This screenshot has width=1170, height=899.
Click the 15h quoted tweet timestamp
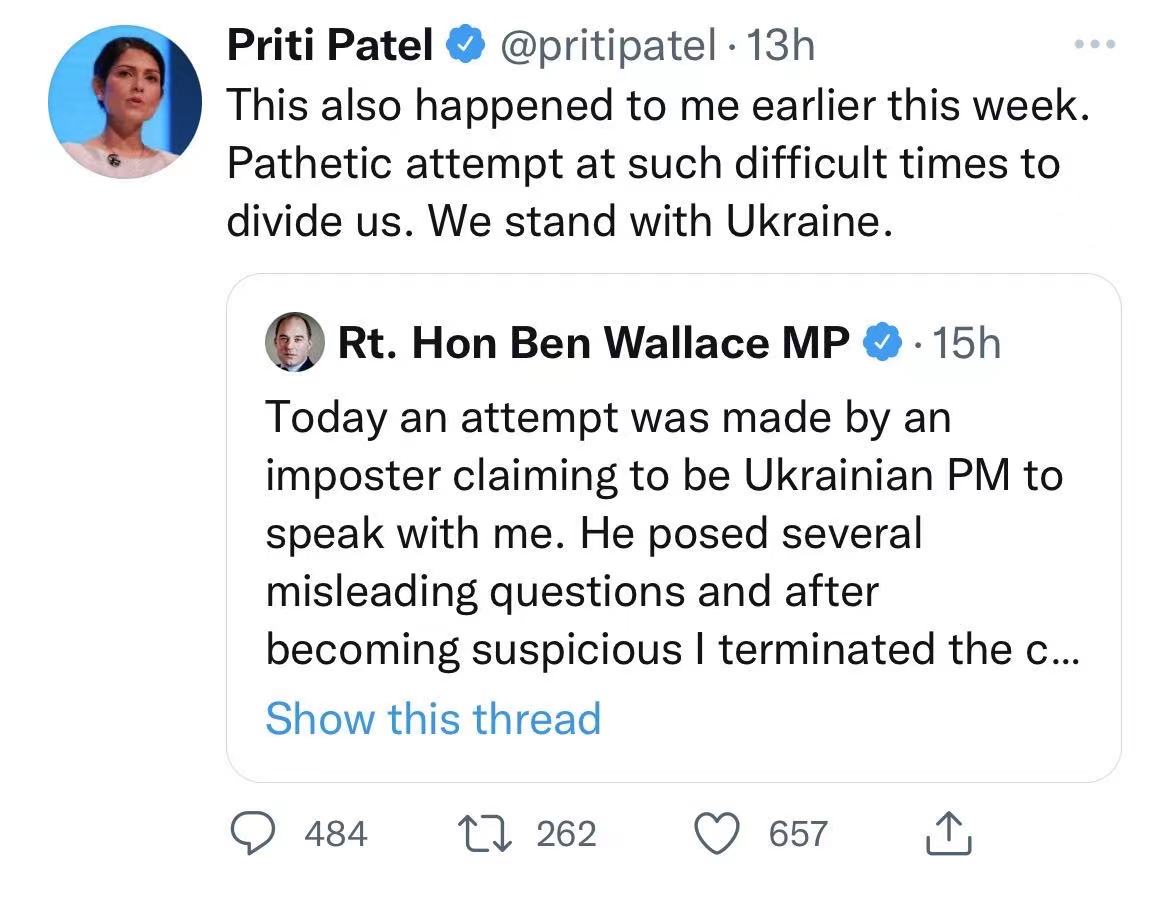965,343
